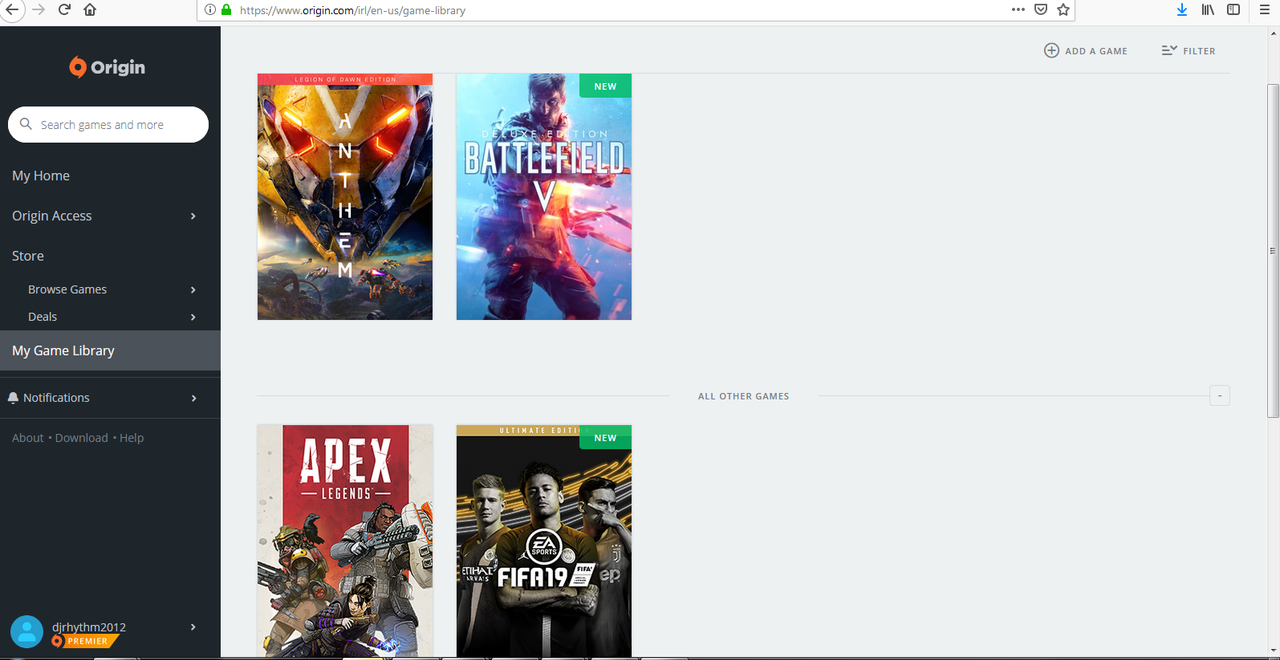Click the djrhythm2012 username
The width and height of the screenshot is (1280, 660).
coord(89,627)
